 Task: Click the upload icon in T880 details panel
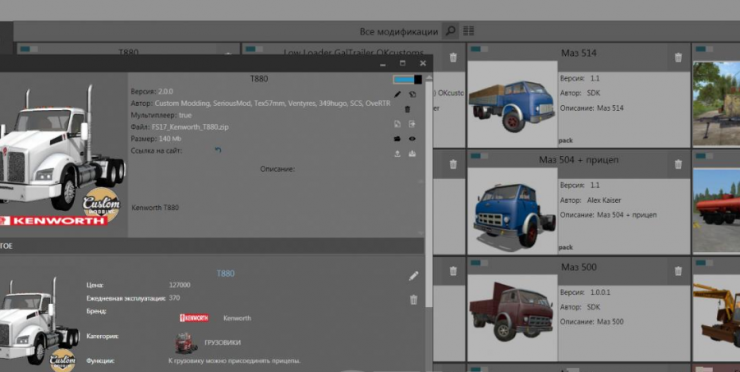(x=397, y=153)
